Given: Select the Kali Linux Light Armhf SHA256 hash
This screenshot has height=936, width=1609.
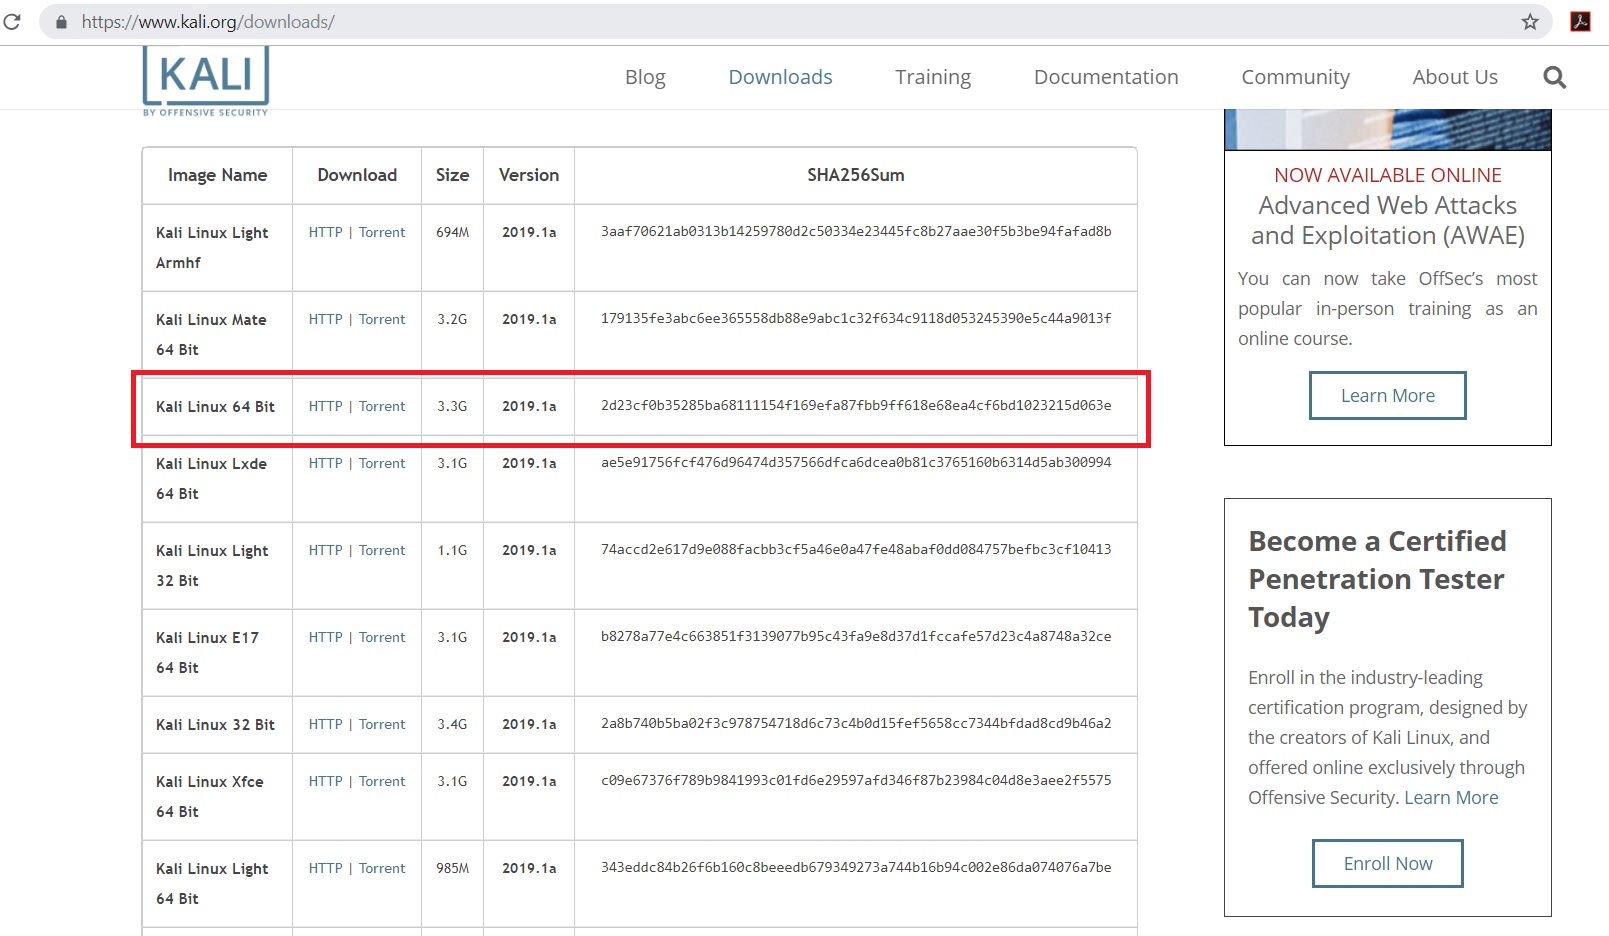Looking at the screenshot, I should pyautogui.click(x=856, y=231).
